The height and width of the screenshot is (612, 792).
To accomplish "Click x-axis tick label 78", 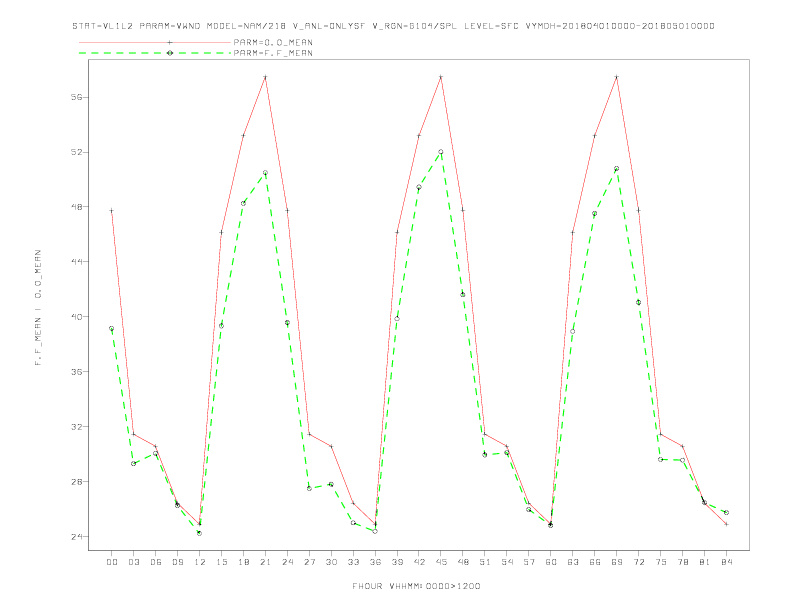I will point(682,562).
